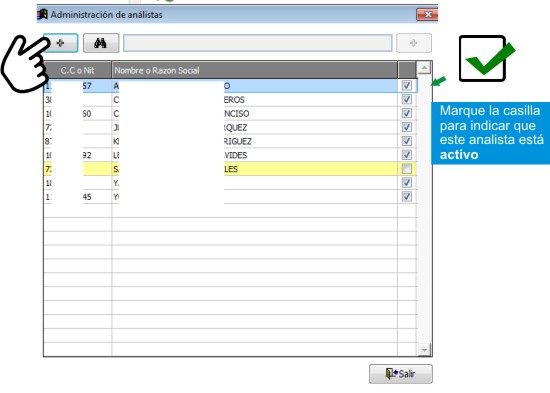Select the name cell ending in VIDES
This screenshot has height=393, width=550.
pos(255,155)
